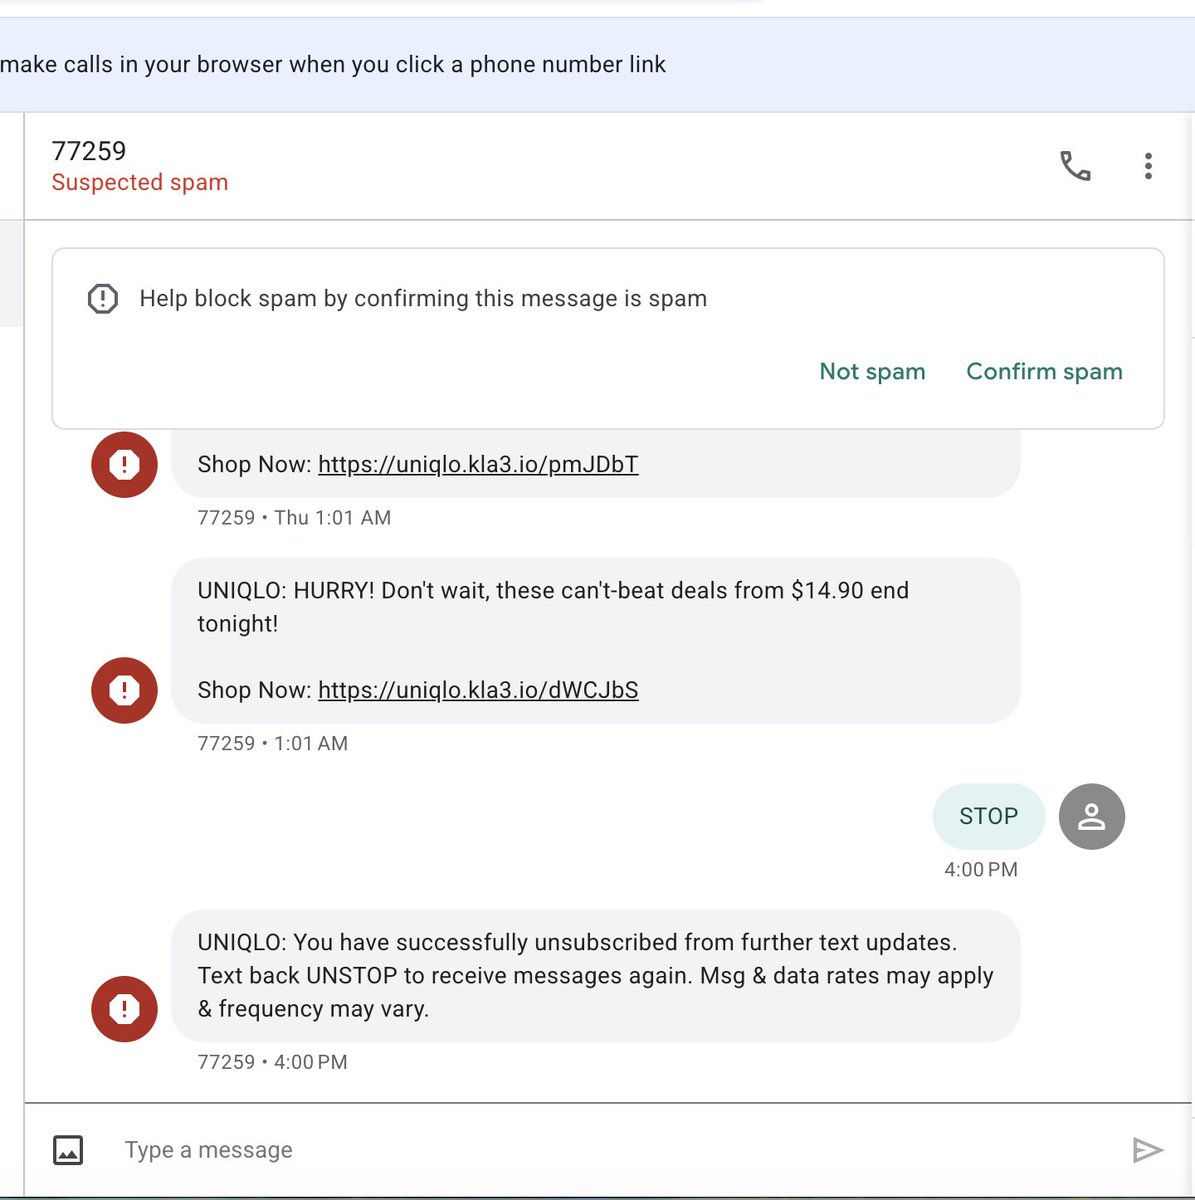Image resolution: width=1195 pixels, height=1200 pixels.
Task: Click spam avatar beside HURRY deals message
Action: tap(124, 690)
